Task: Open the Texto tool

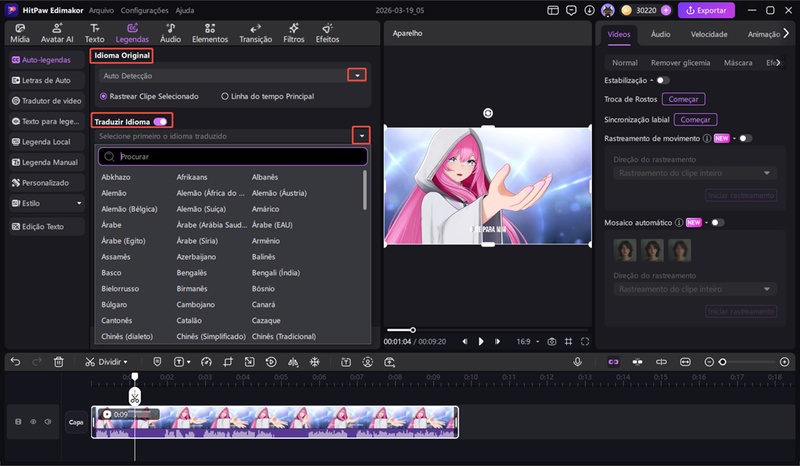Action: point(94,33)
